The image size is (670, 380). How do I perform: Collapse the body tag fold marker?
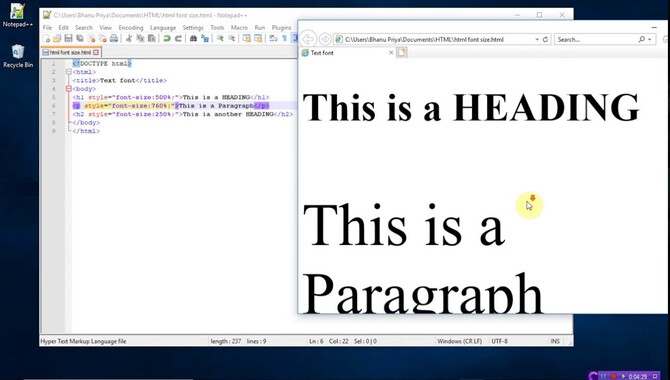point(69,89)
